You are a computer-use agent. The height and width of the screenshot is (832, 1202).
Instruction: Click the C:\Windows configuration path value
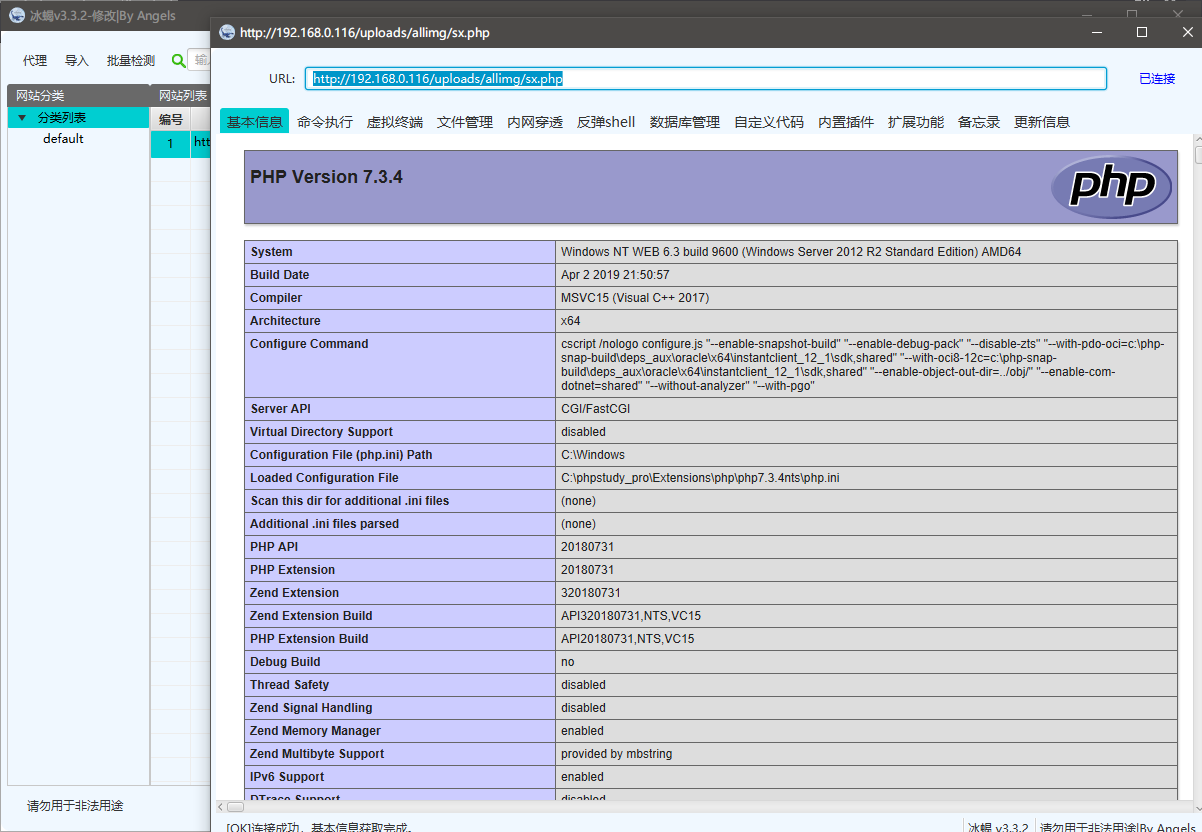click(593, 455)
